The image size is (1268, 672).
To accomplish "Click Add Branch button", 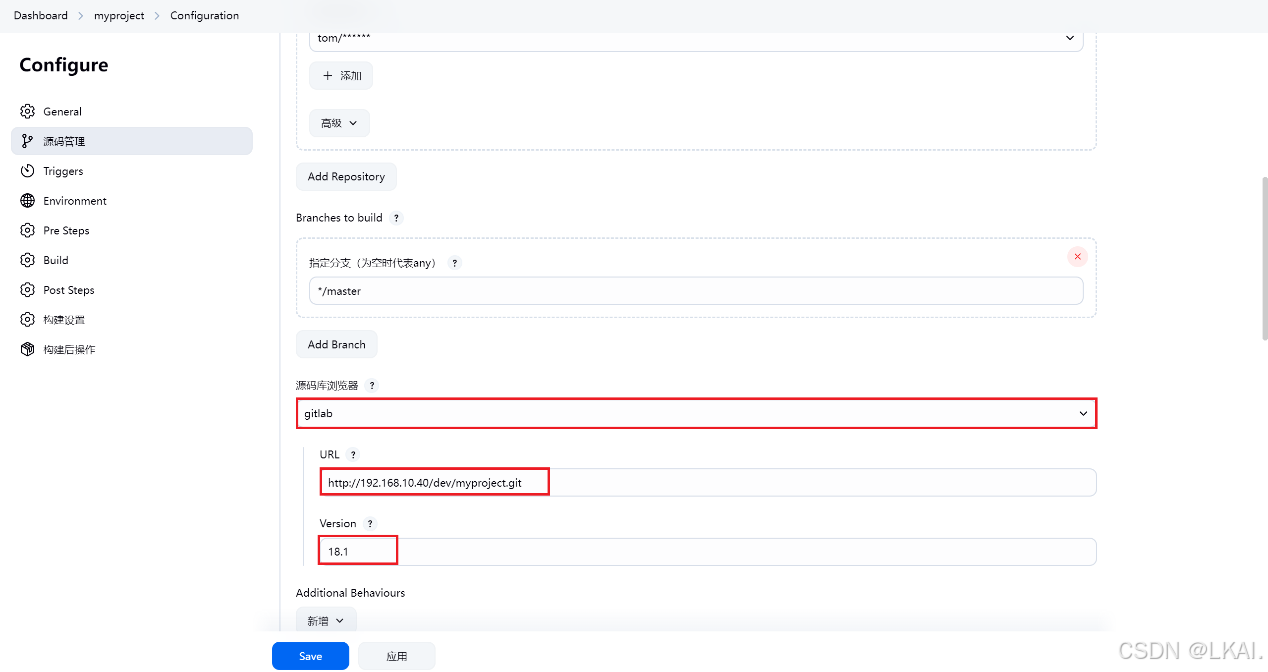I will click(x=336, y=345).
